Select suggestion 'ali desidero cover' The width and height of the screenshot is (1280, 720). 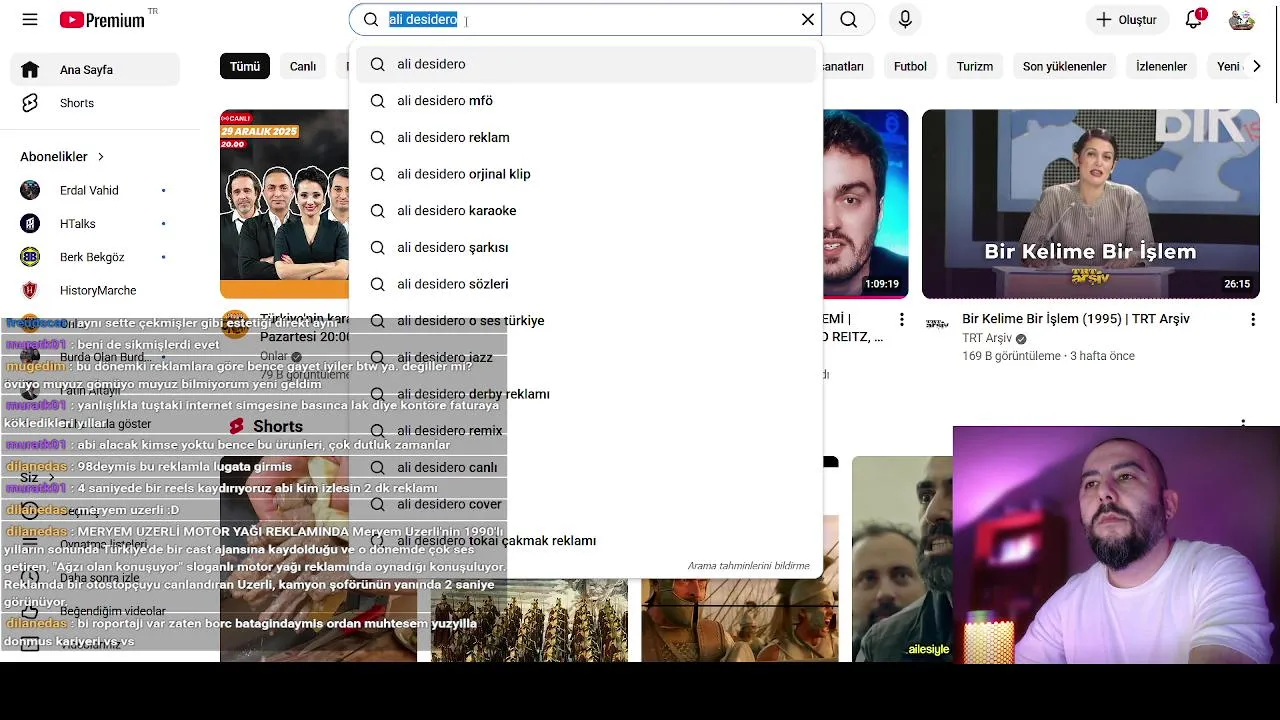tap(586, 504)
